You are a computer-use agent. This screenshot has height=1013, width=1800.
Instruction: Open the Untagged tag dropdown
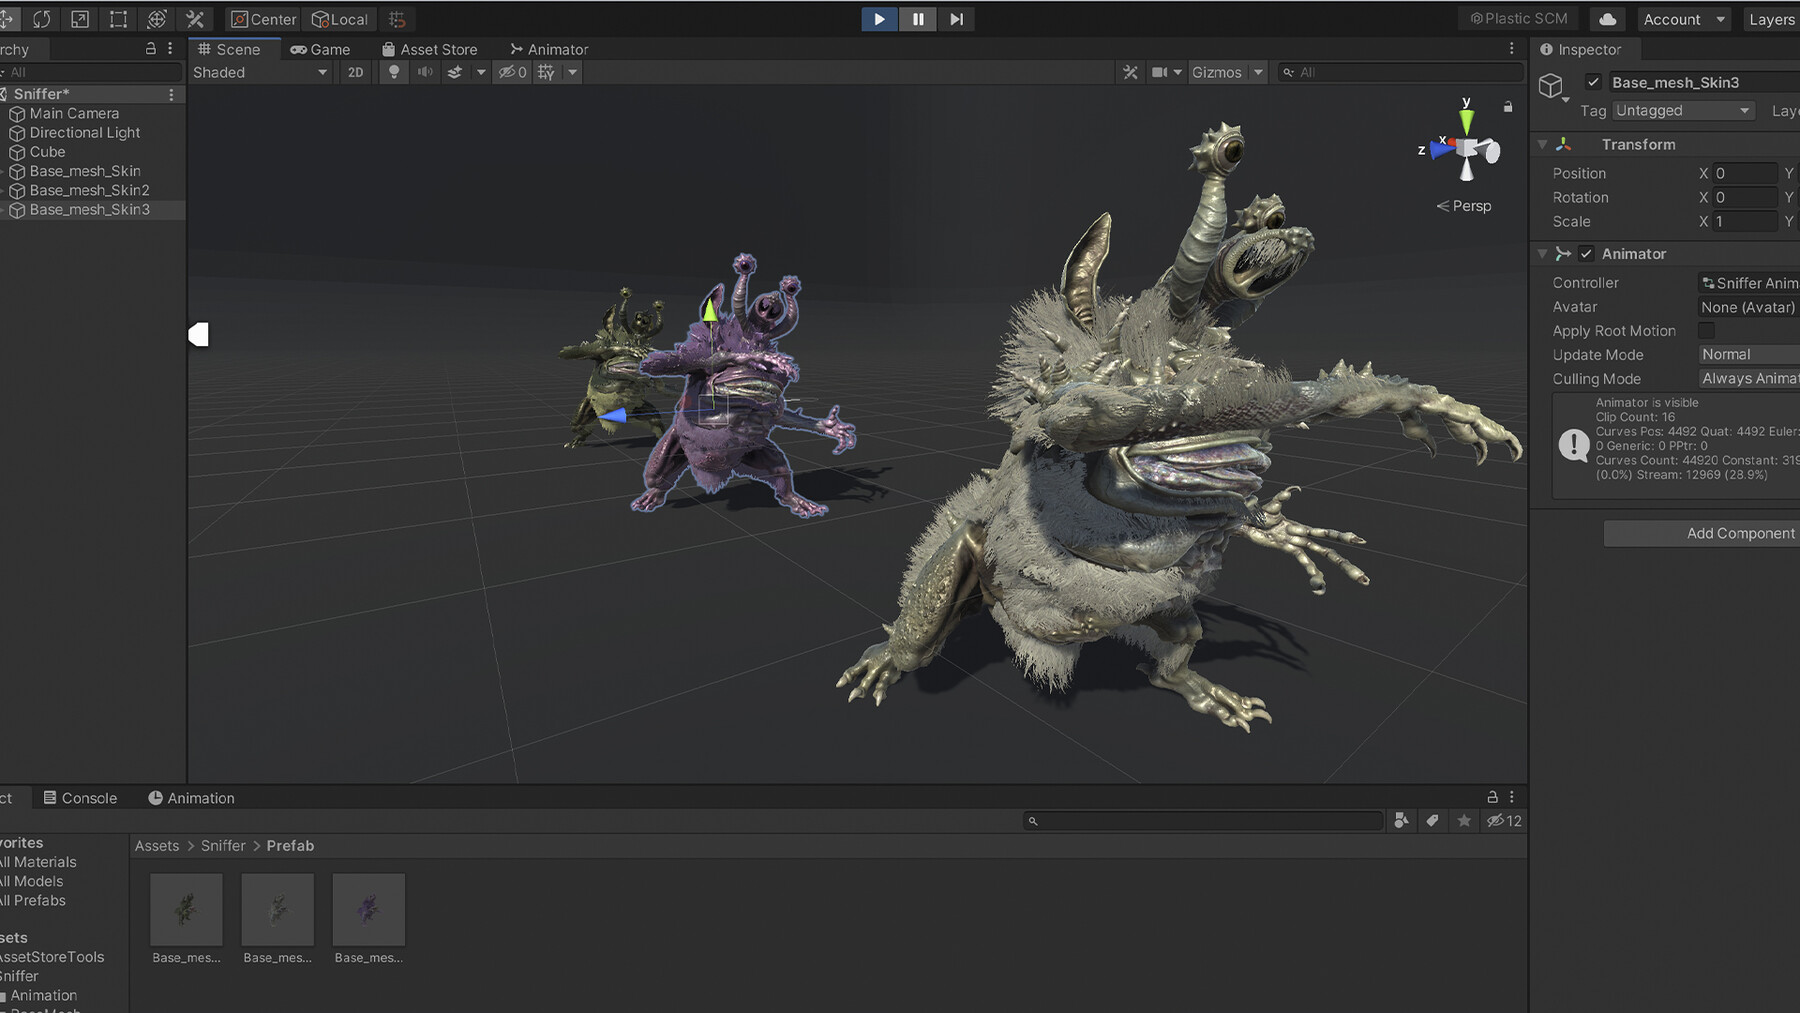point(1683,110)
